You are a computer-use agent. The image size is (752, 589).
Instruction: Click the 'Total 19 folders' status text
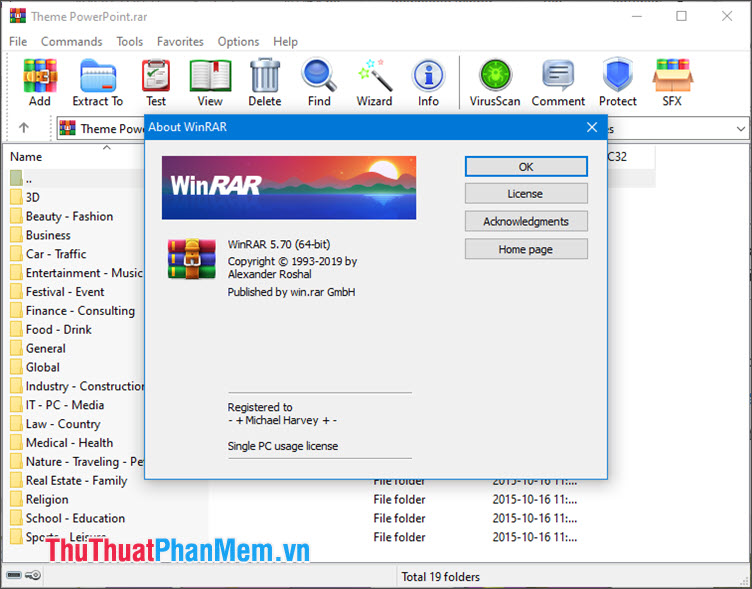(440, 577)
